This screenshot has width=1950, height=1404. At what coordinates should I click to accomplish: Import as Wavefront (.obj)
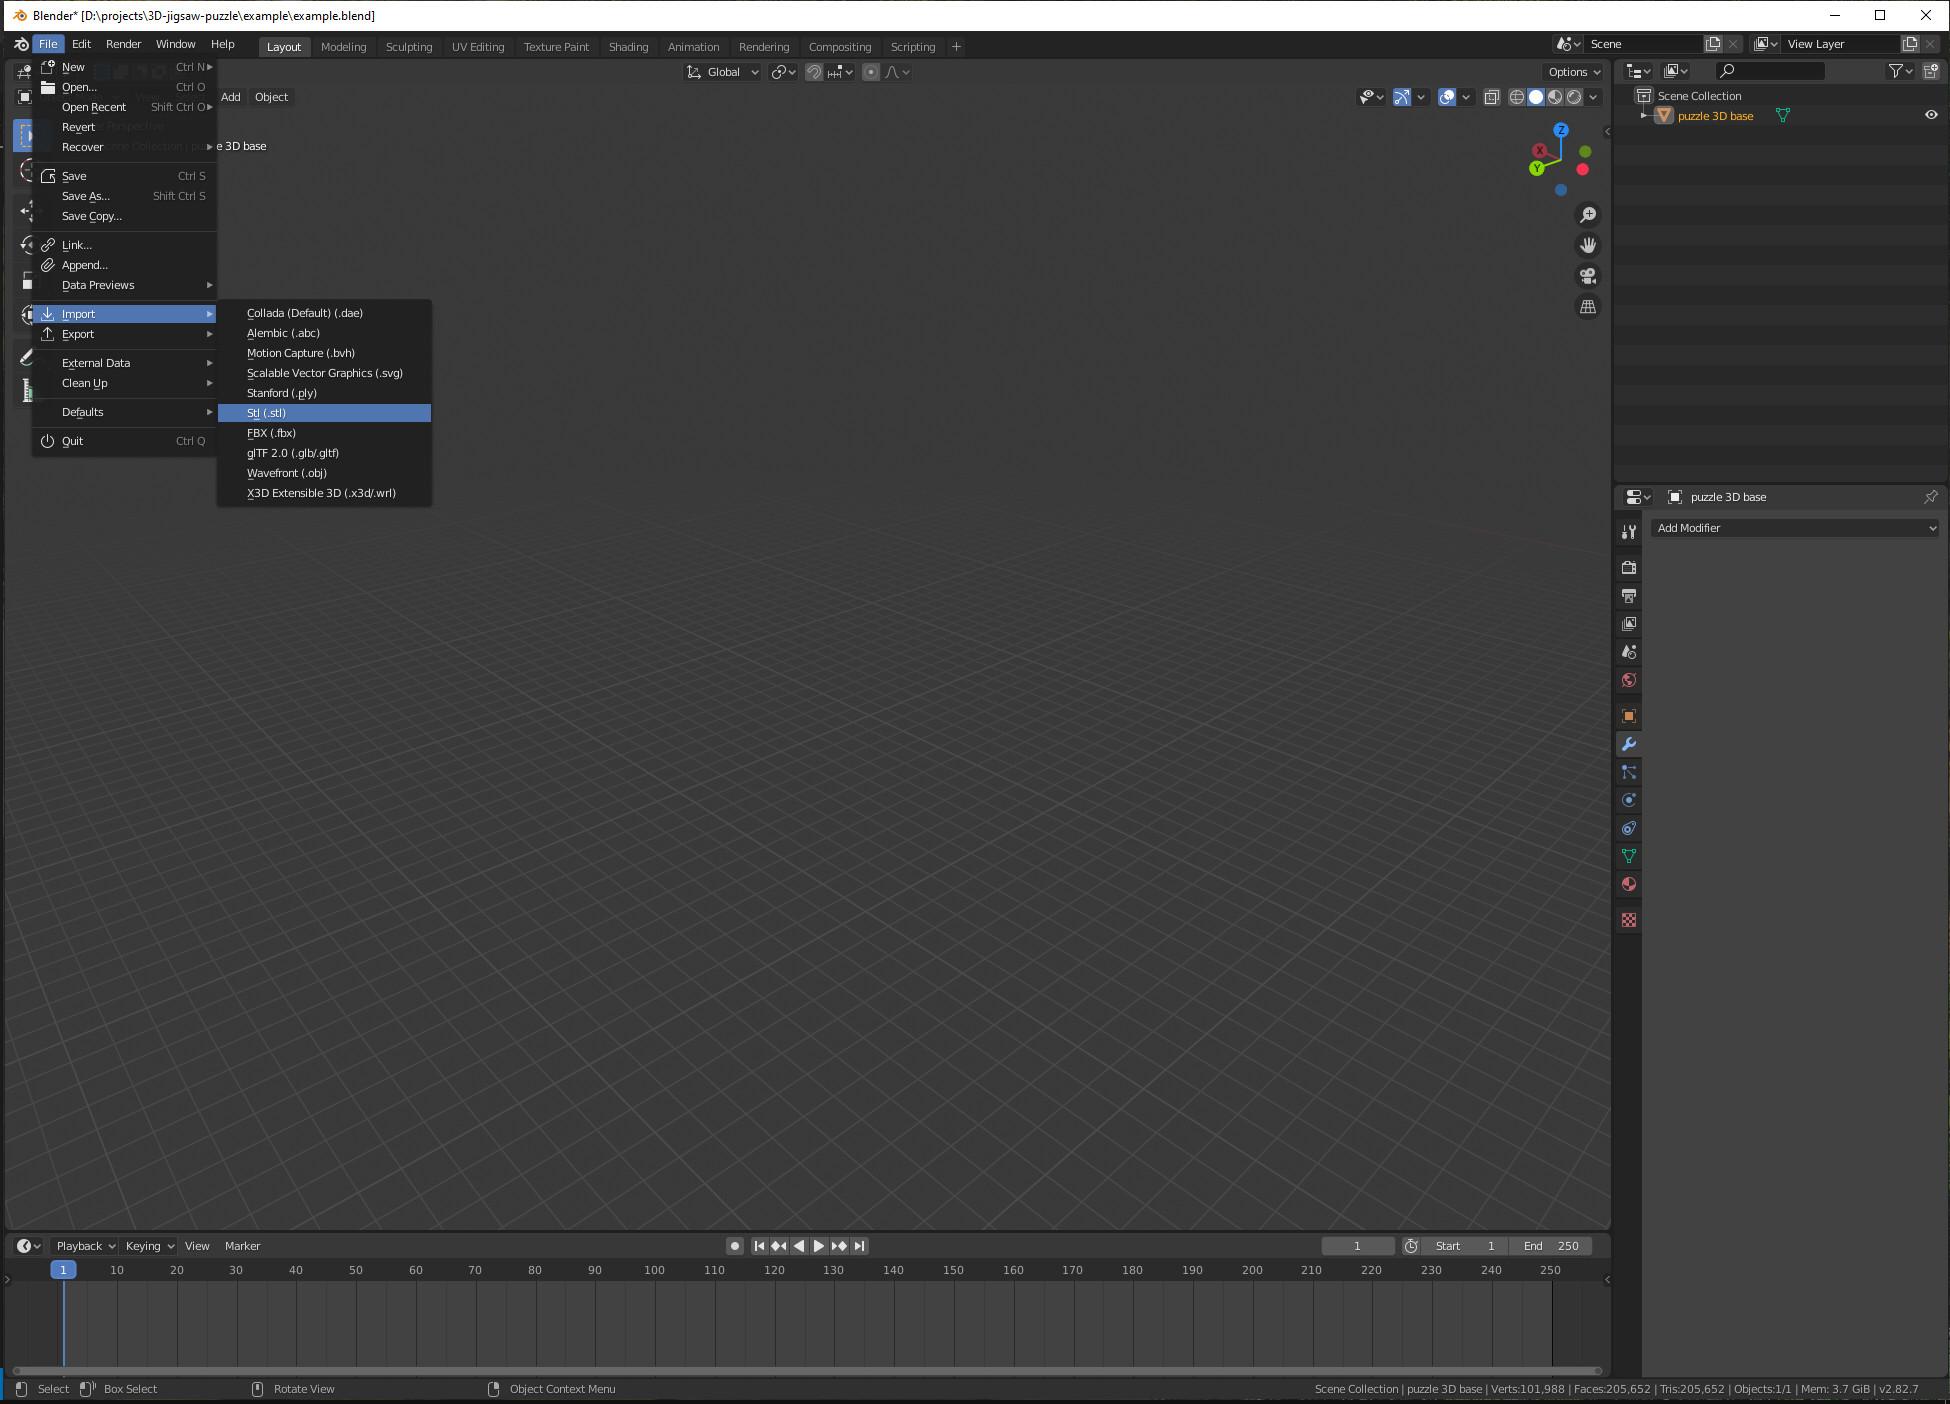(286, 473)
